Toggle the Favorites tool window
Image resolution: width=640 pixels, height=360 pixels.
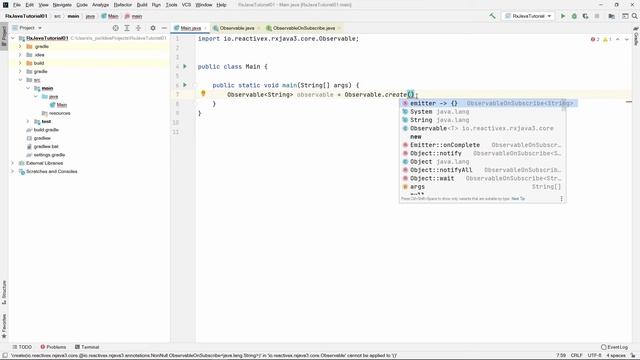pyautogui.click(x=4, y=326)
